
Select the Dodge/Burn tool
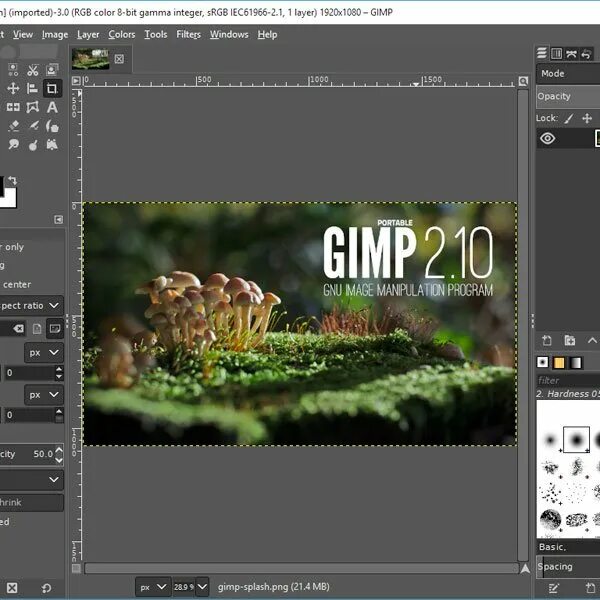[33, 145]
